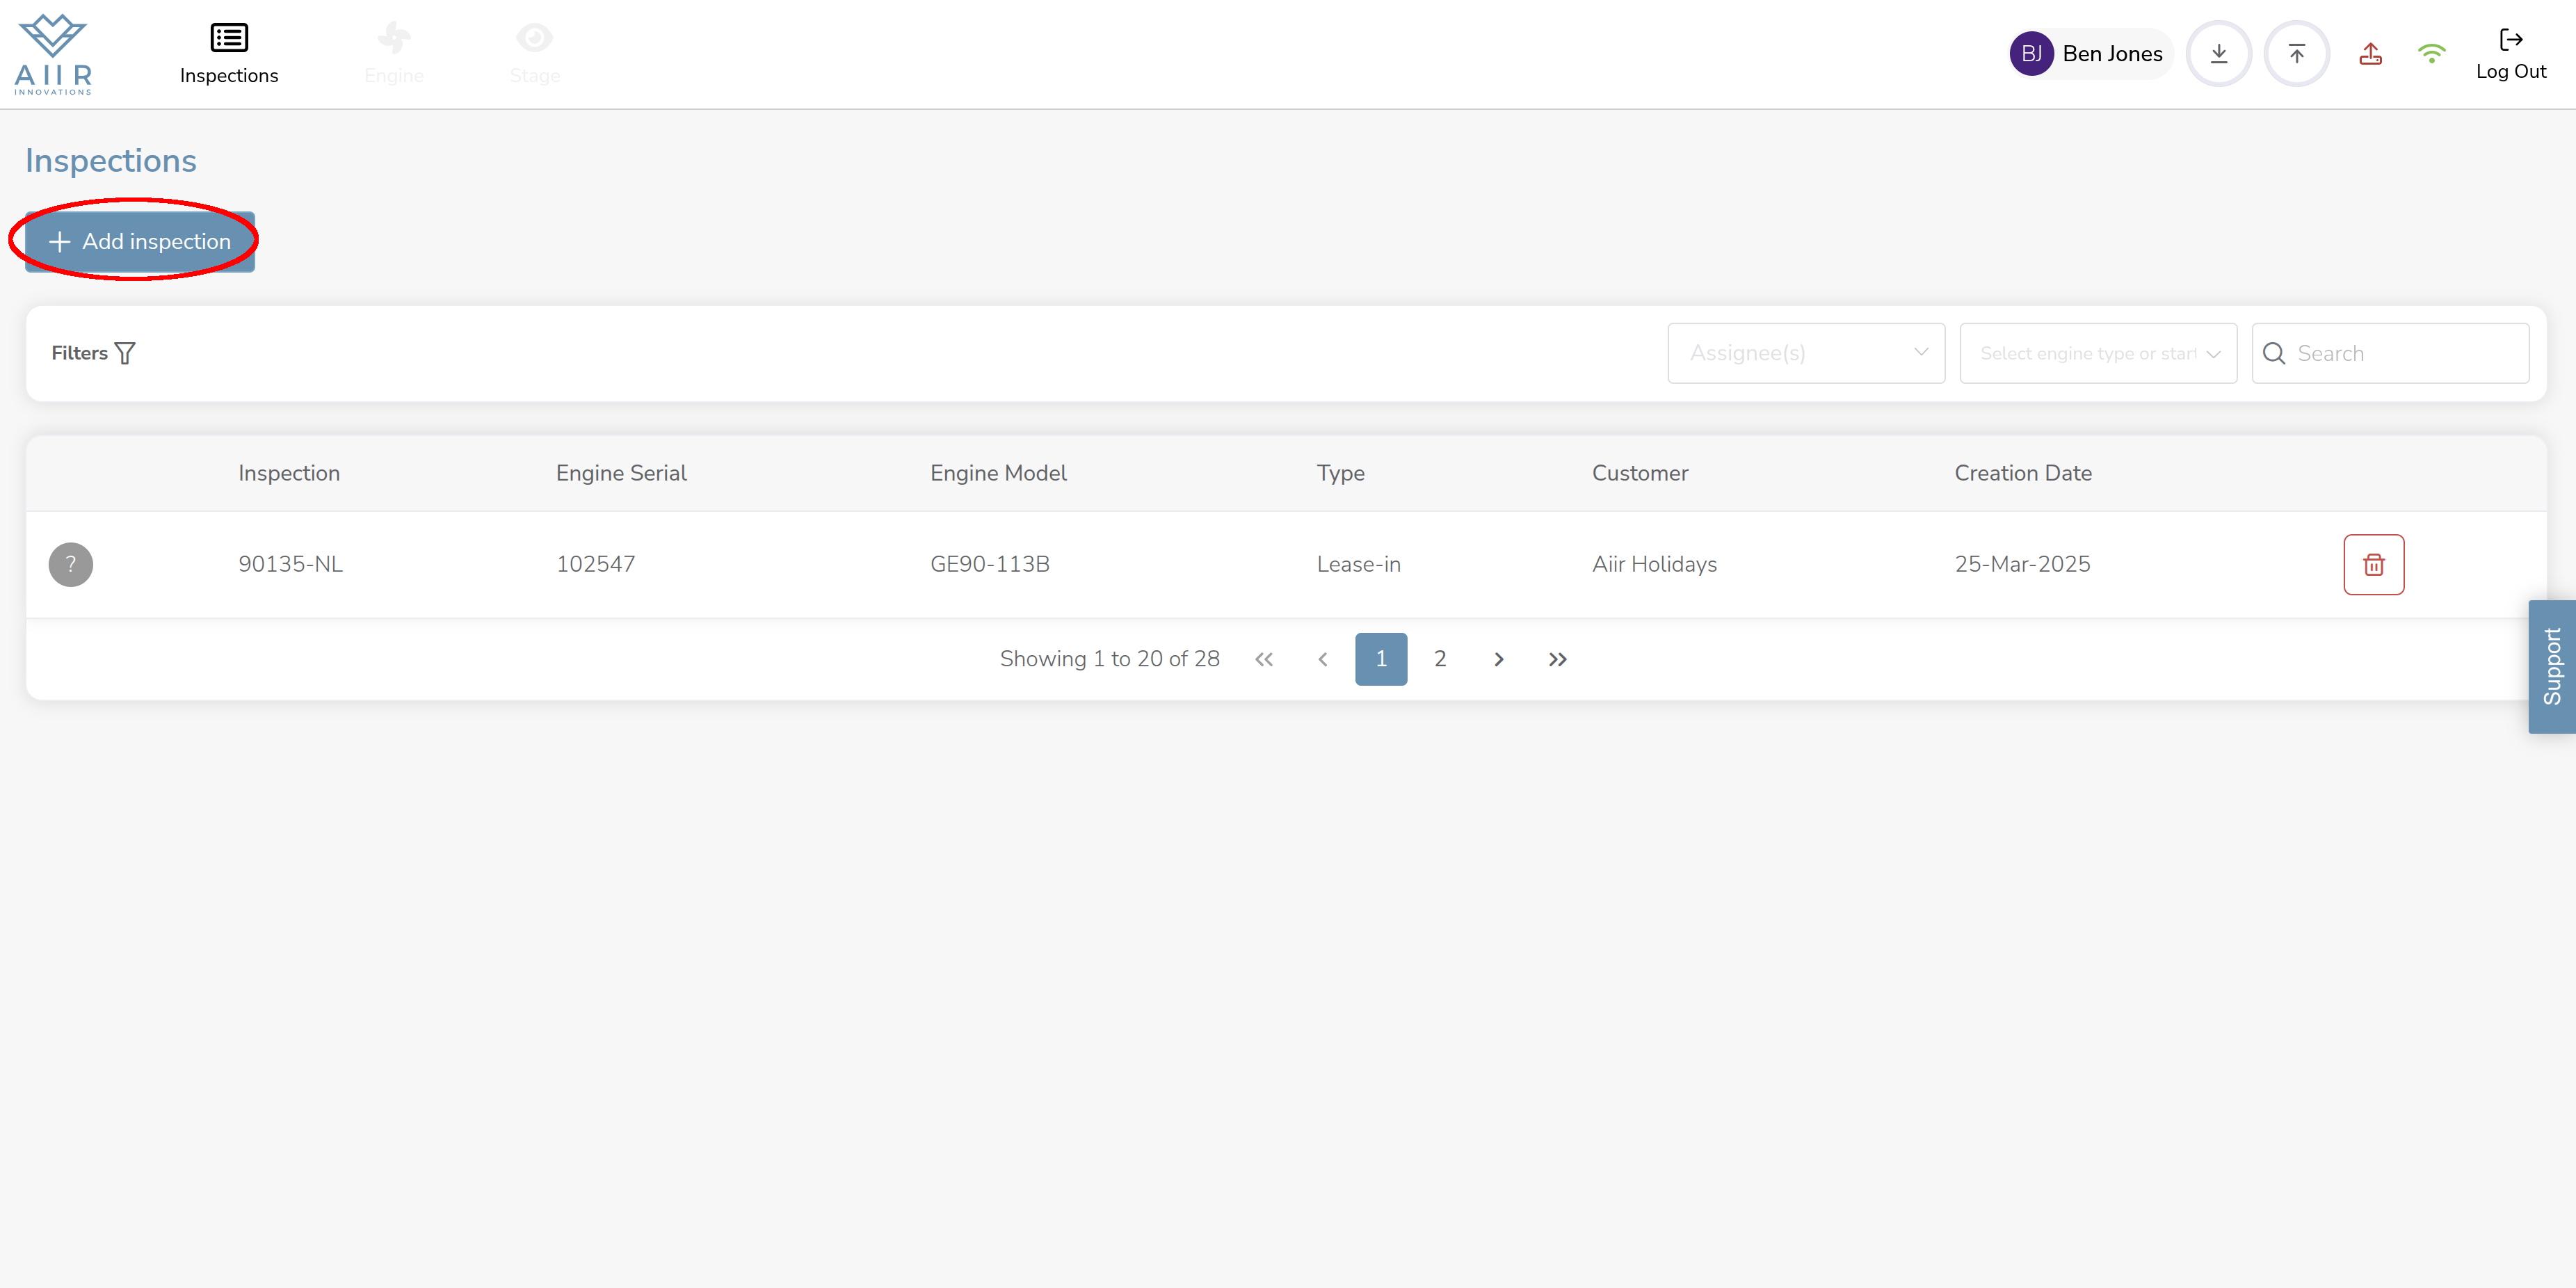Click the question mark status circle

[71, 565]
